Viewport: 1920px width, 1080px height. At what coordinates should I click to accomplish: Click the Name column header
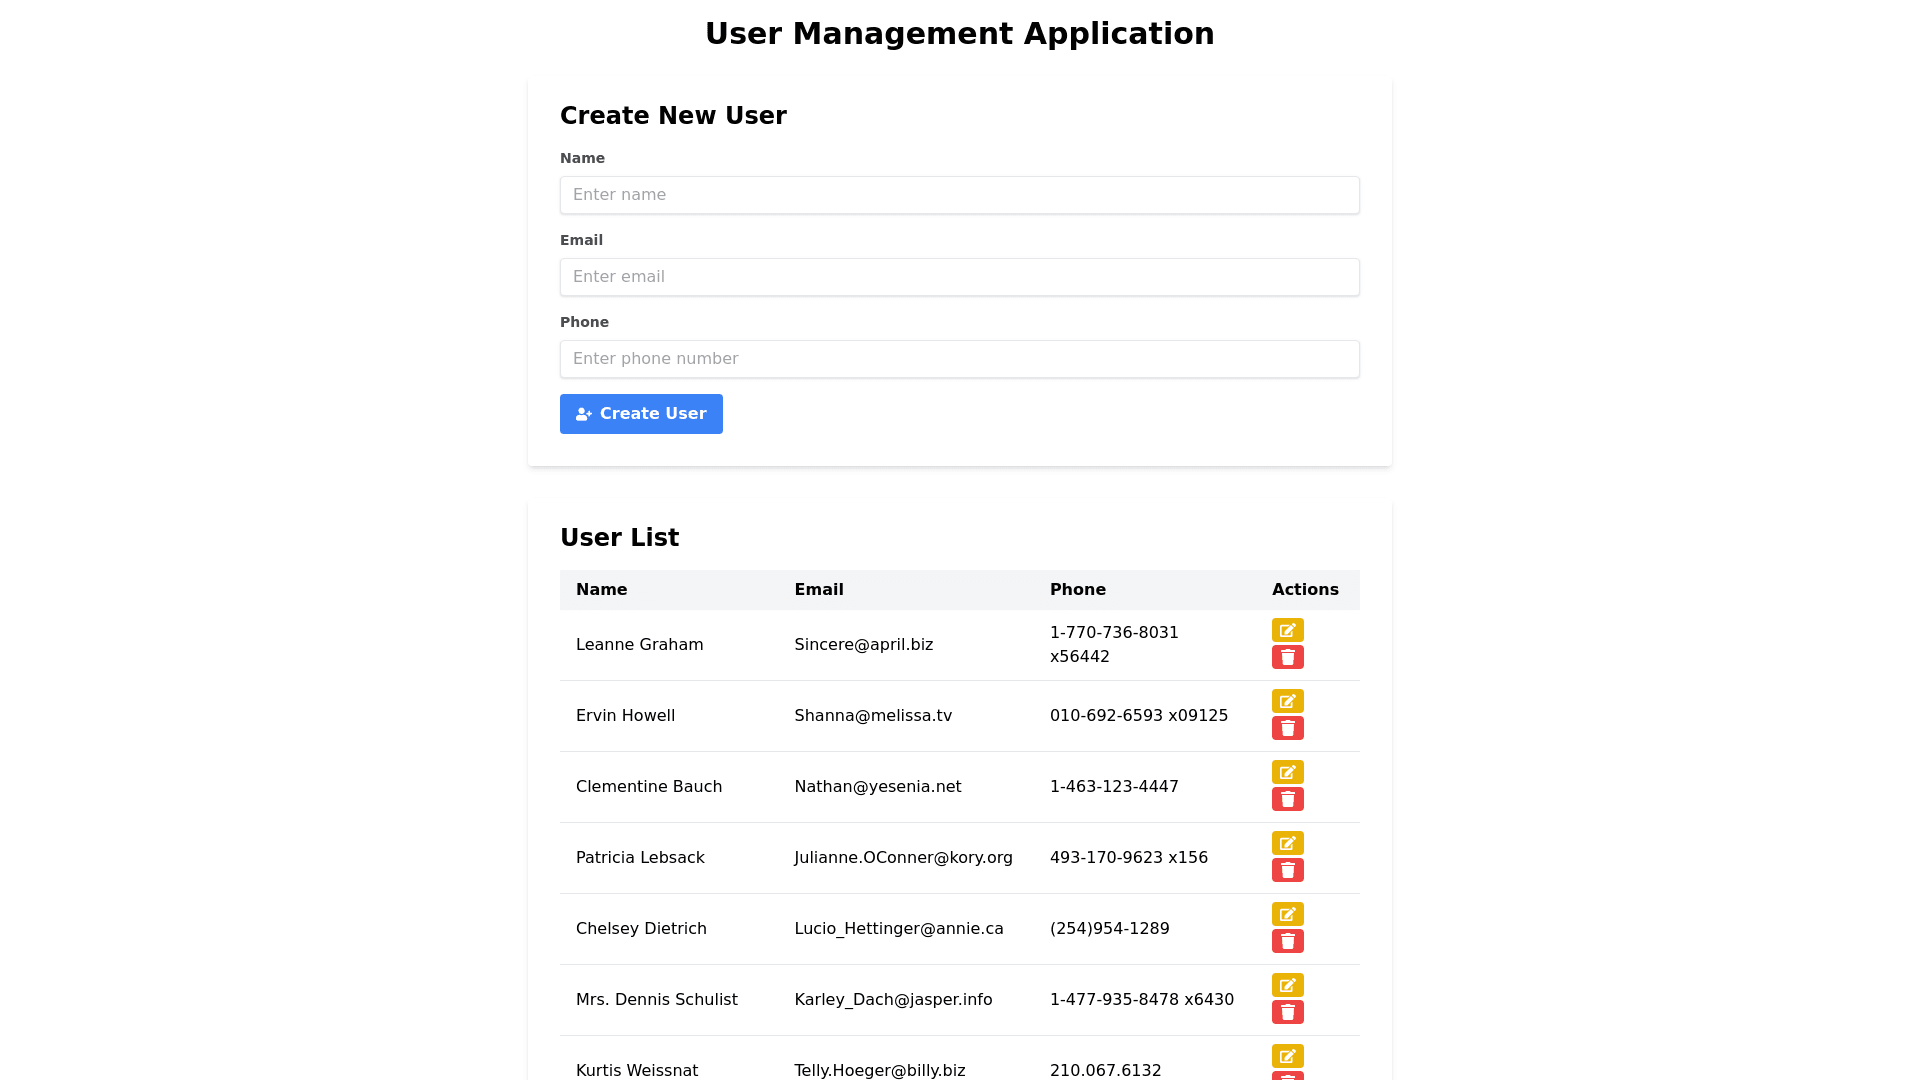coord(601,590)
